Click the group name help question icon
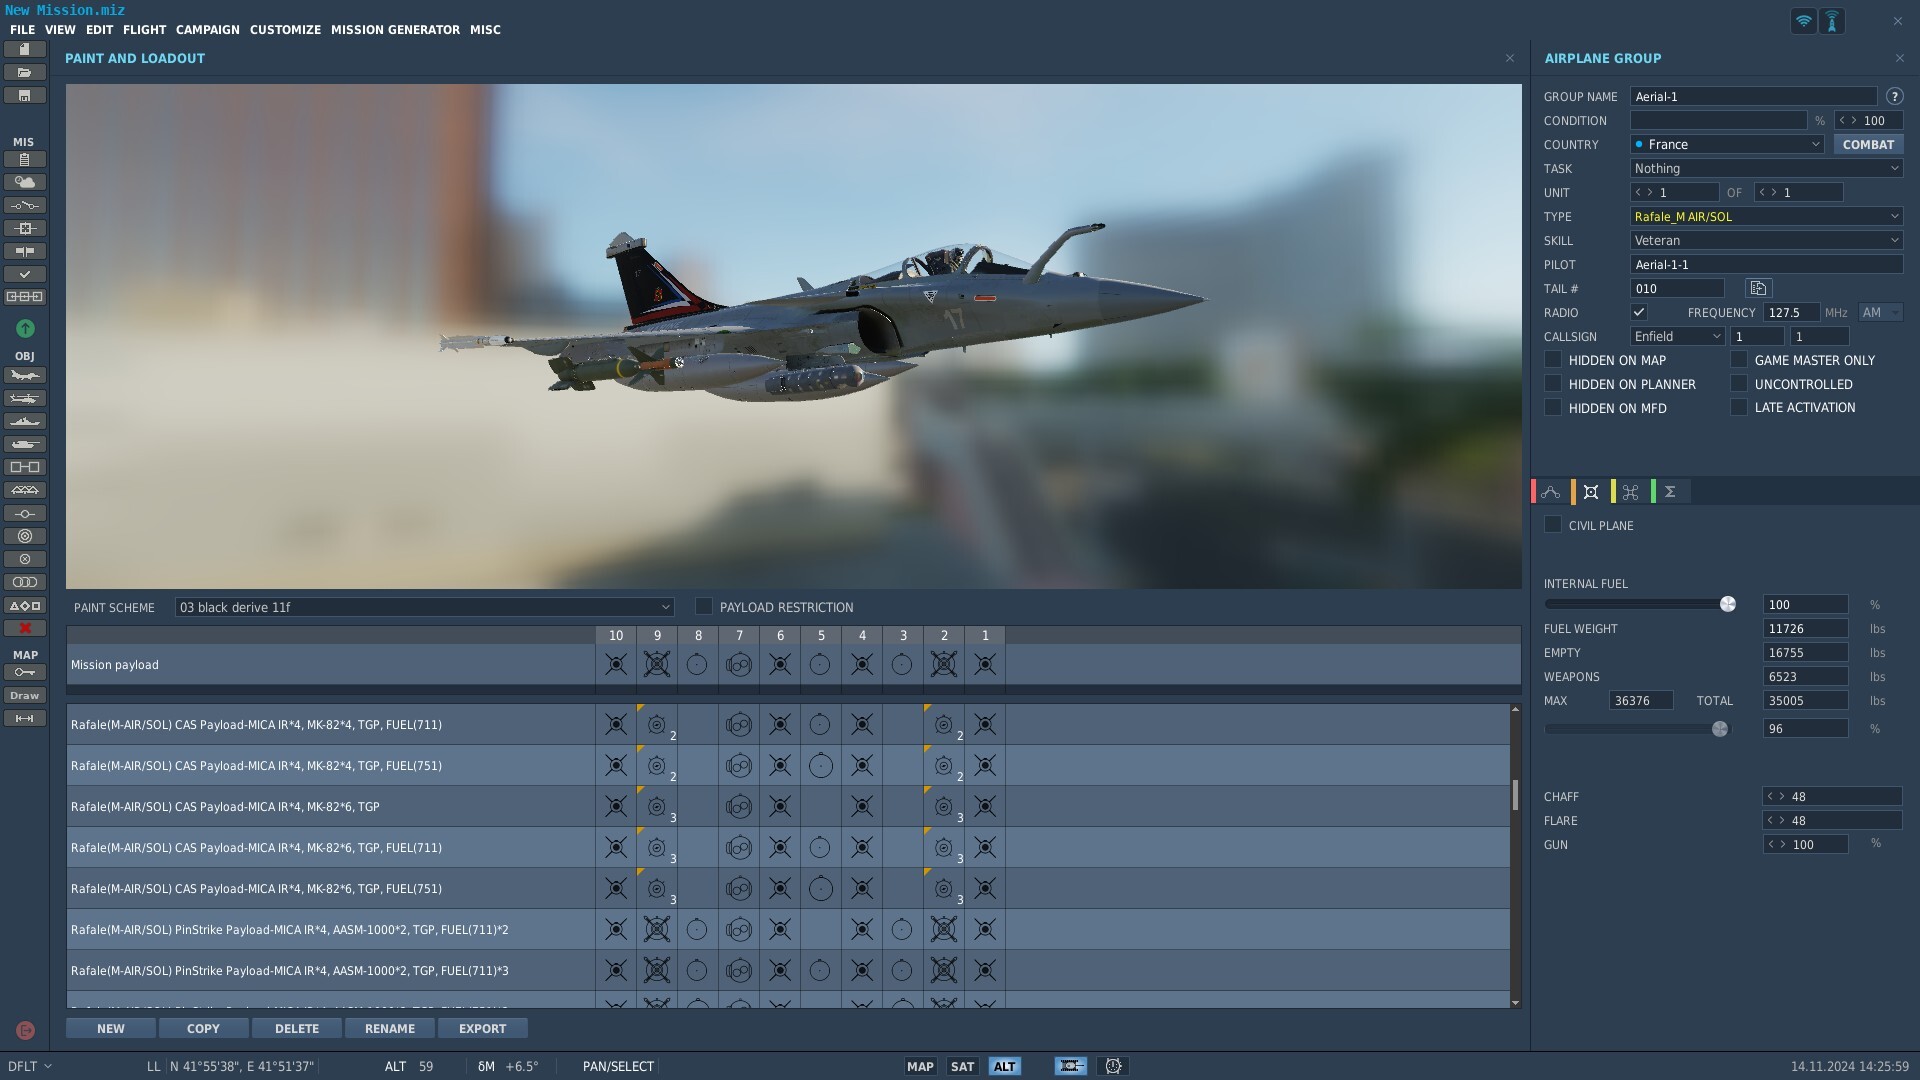 click(1894, 96)
